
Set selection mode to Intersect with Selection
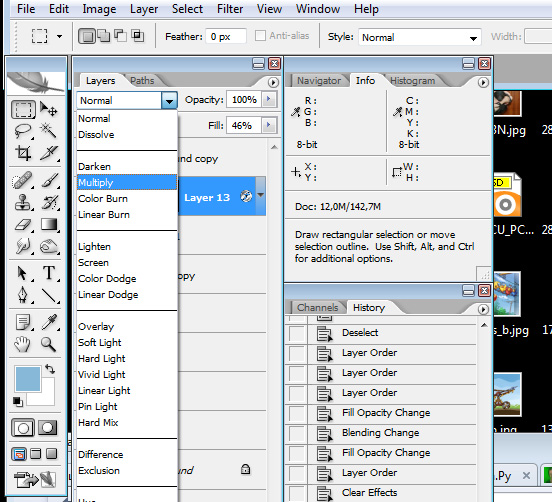(137, 36)
